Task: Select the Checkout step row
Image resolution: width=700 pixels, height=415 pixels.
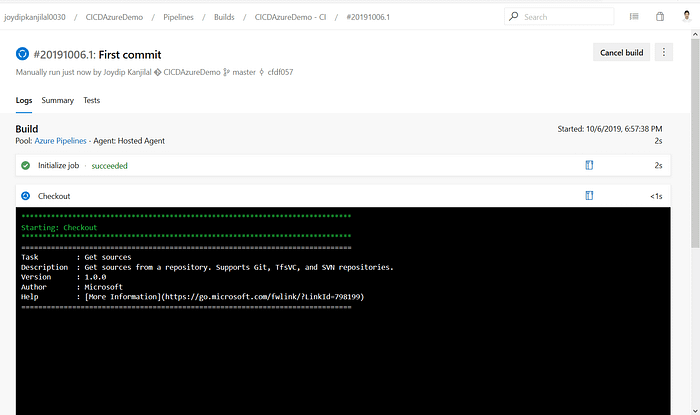Action: pos(343,196)
